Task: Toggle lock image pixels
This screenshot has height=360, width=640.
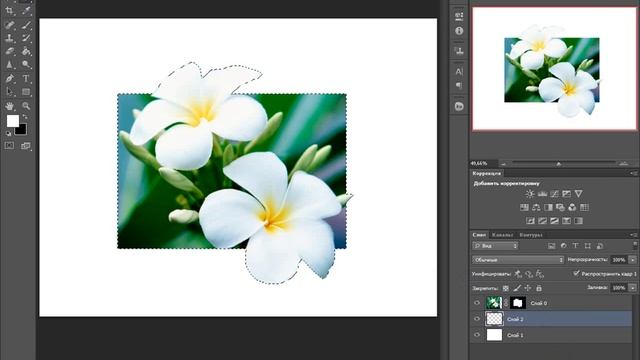Action: click(517, 288)
